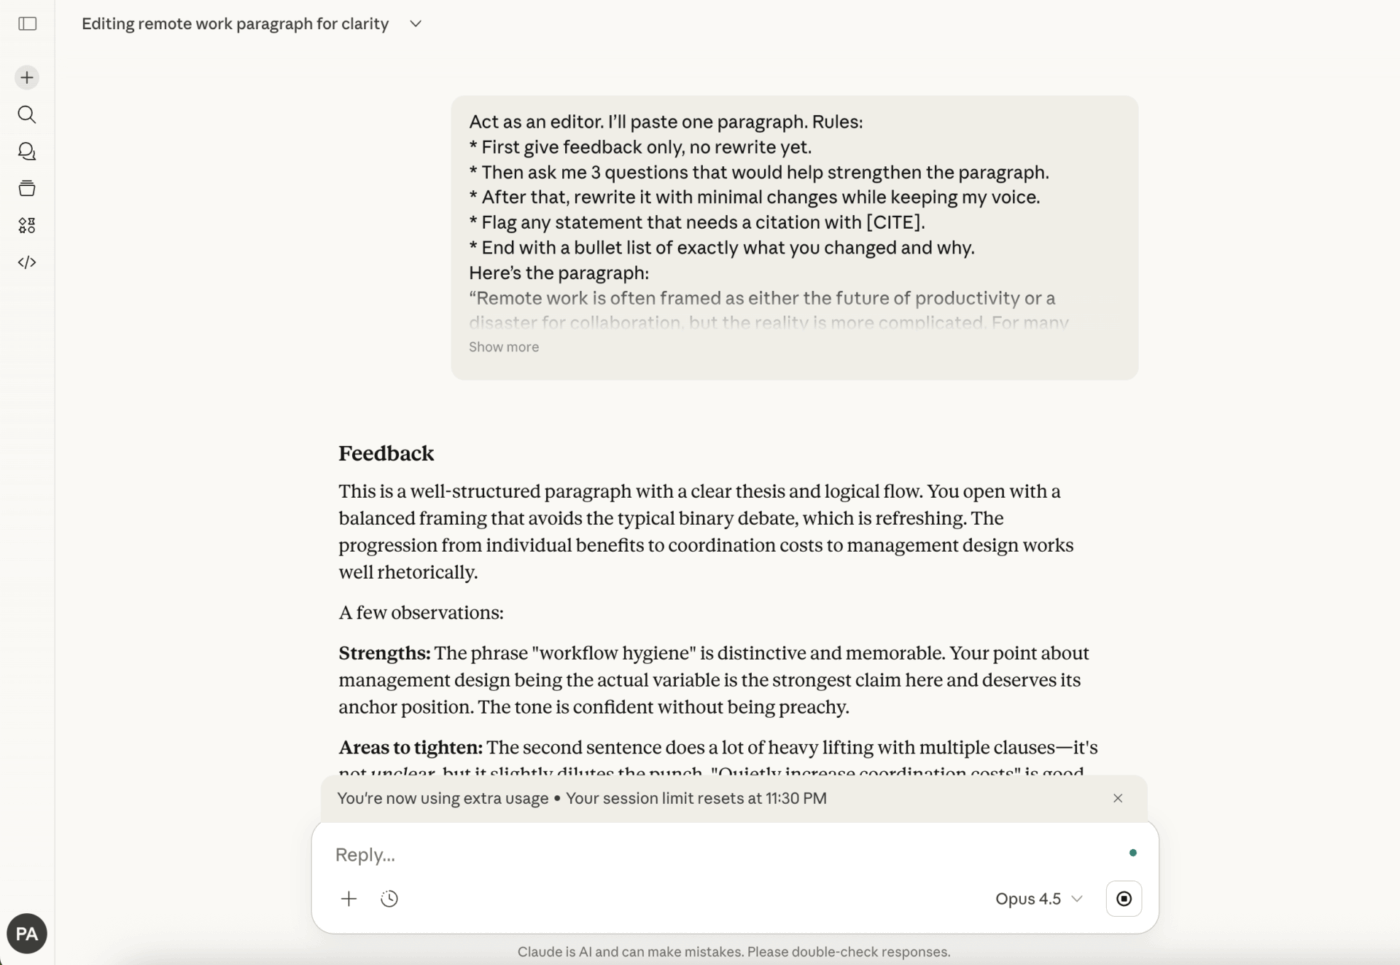
Task: Toggle the sidebar panel icon
Action: [28, 23]
